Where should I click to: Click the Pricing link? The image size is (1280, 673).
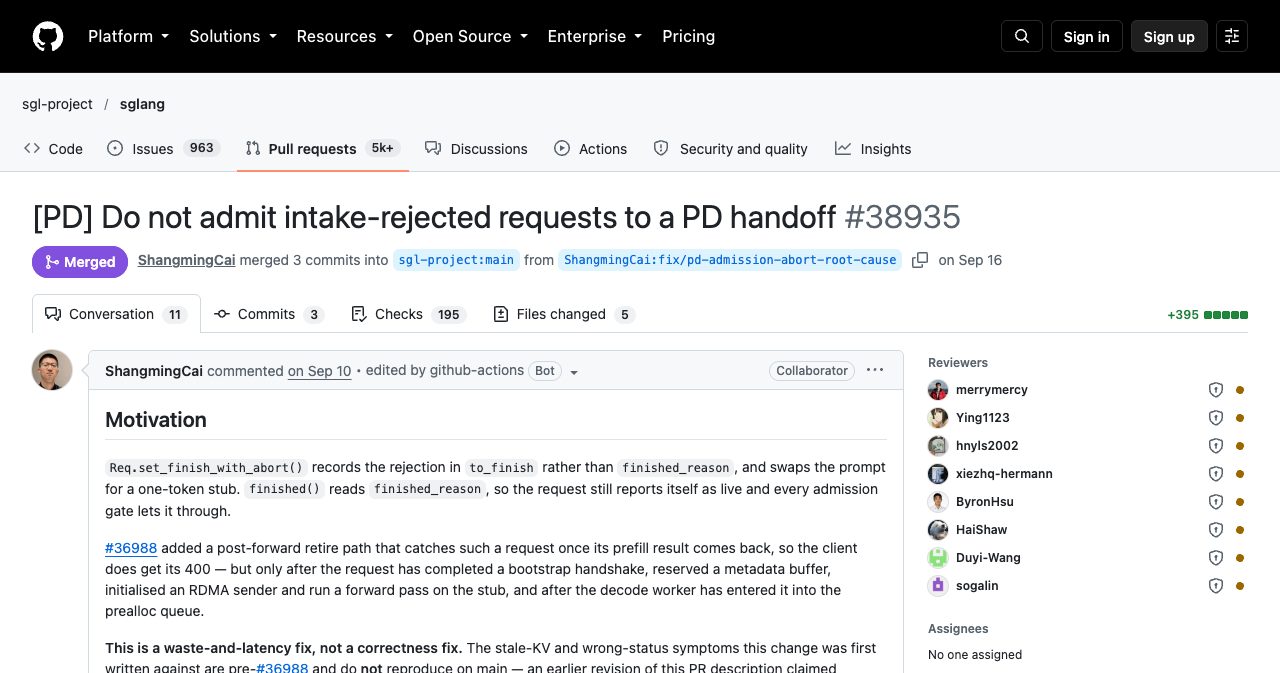(688, 36)
